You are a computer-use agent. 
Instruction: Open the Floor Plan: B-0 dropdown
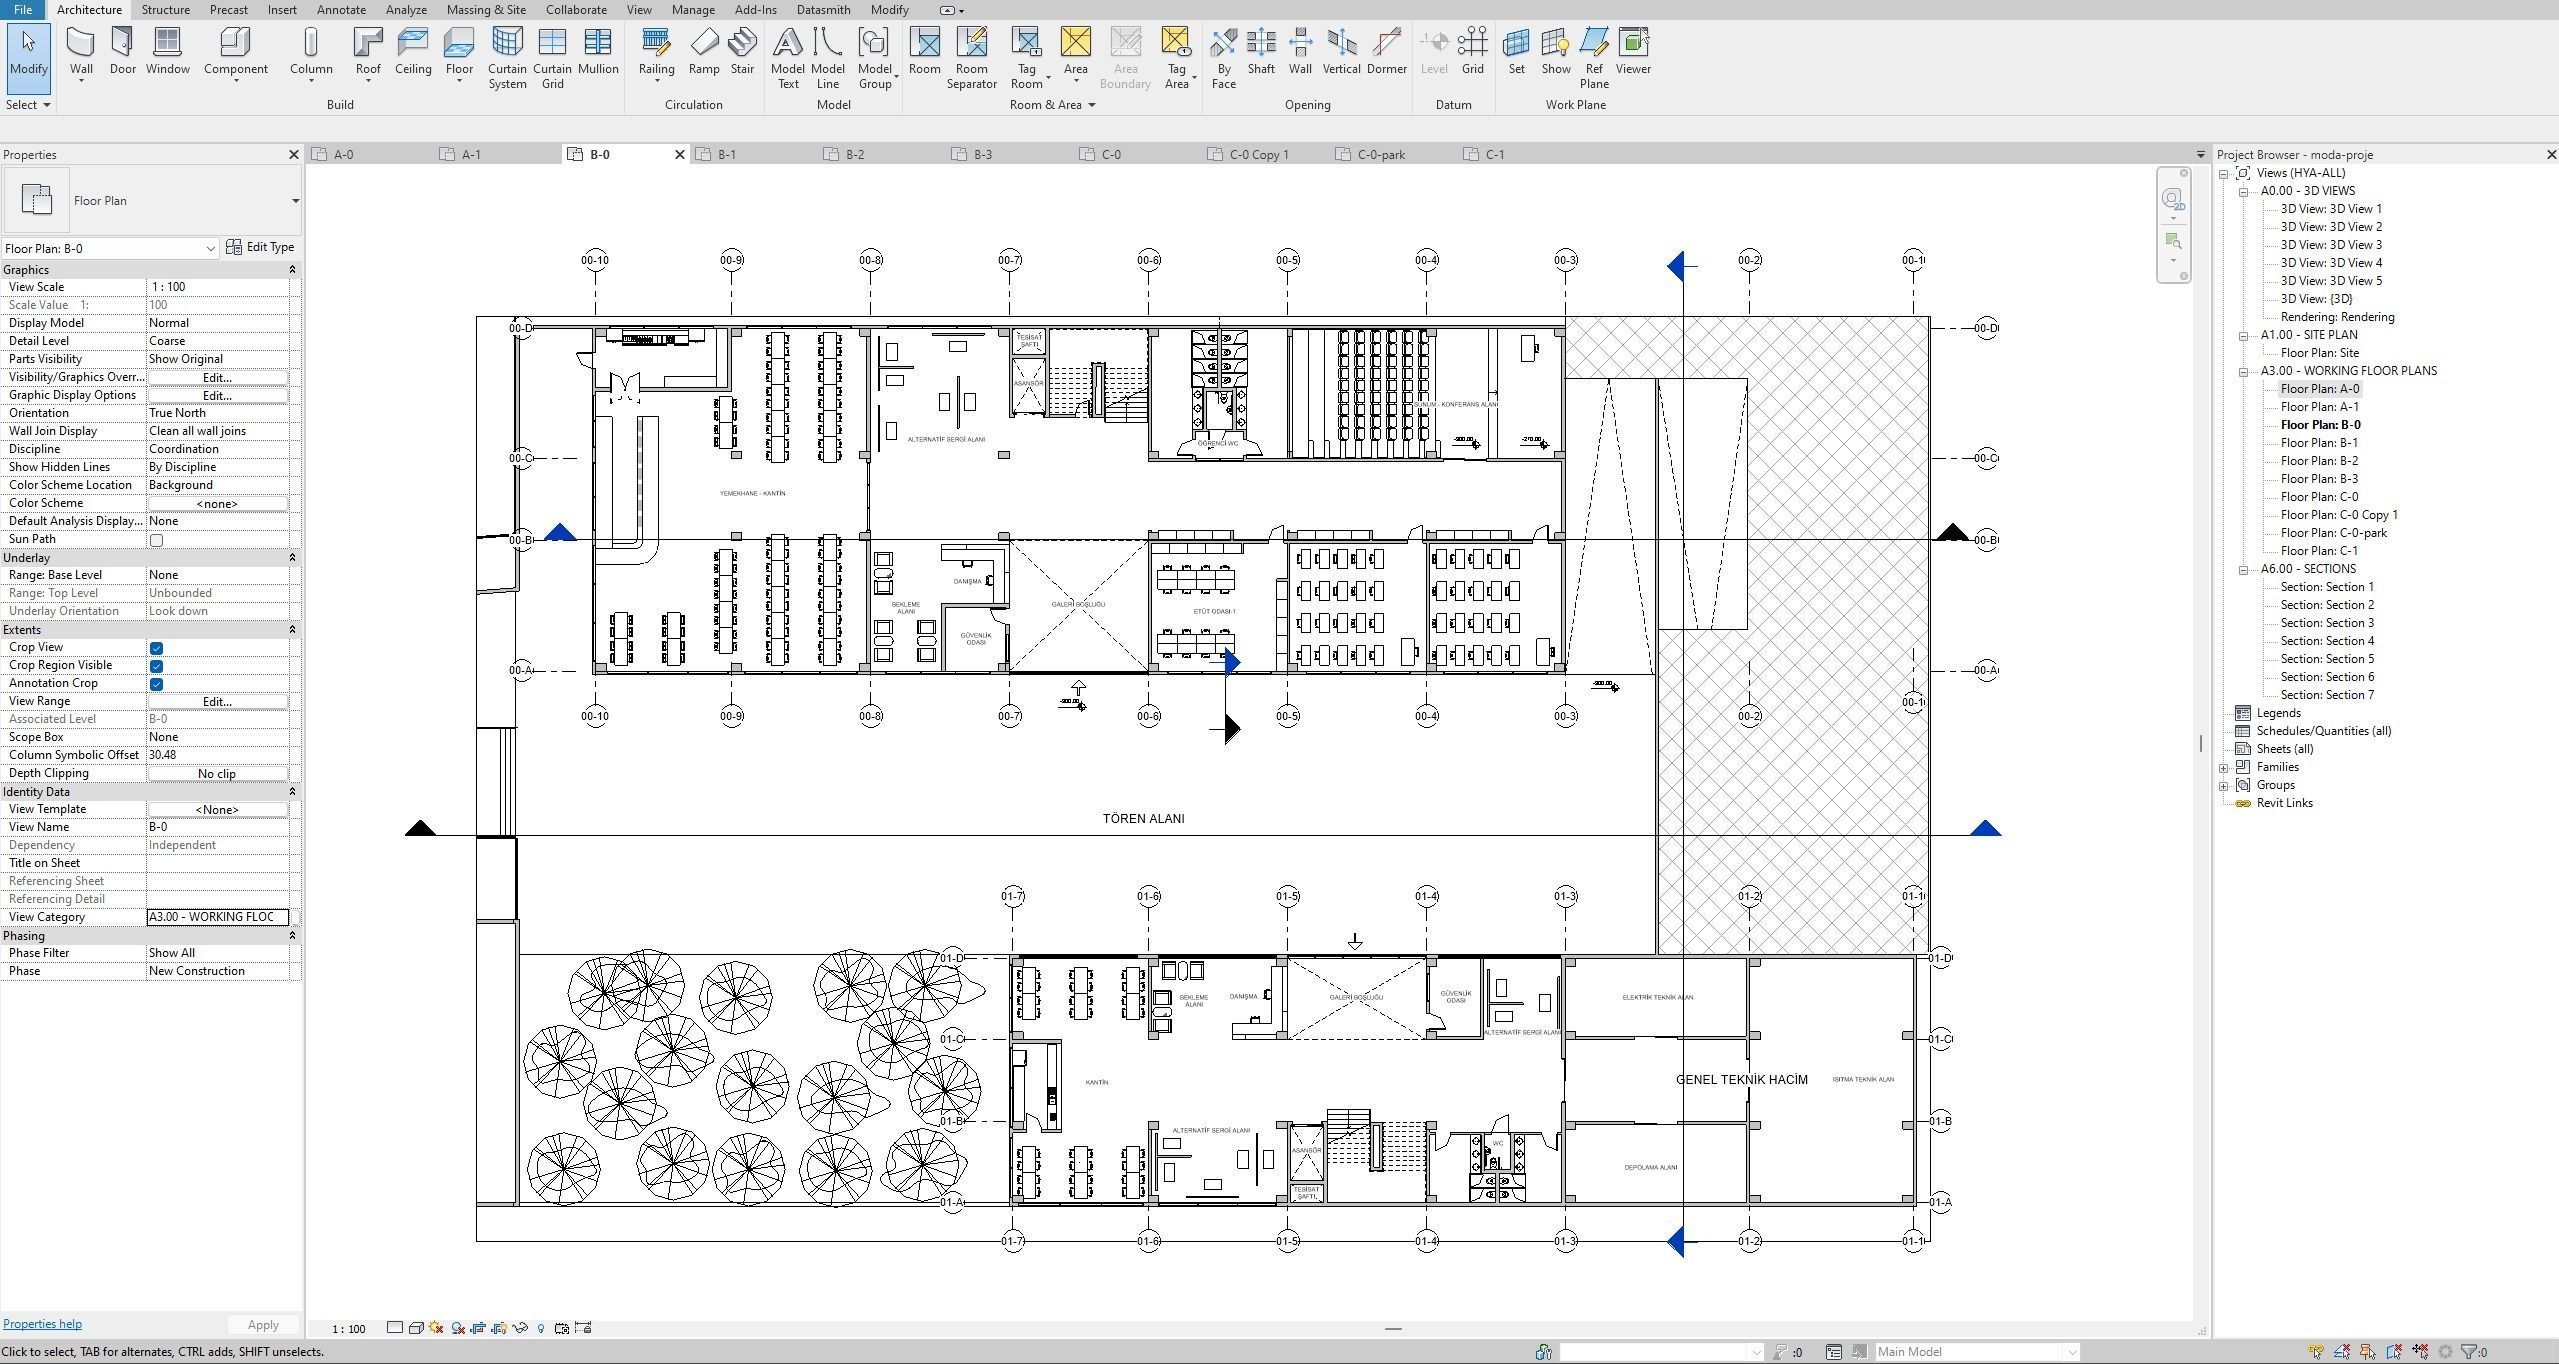210,249
